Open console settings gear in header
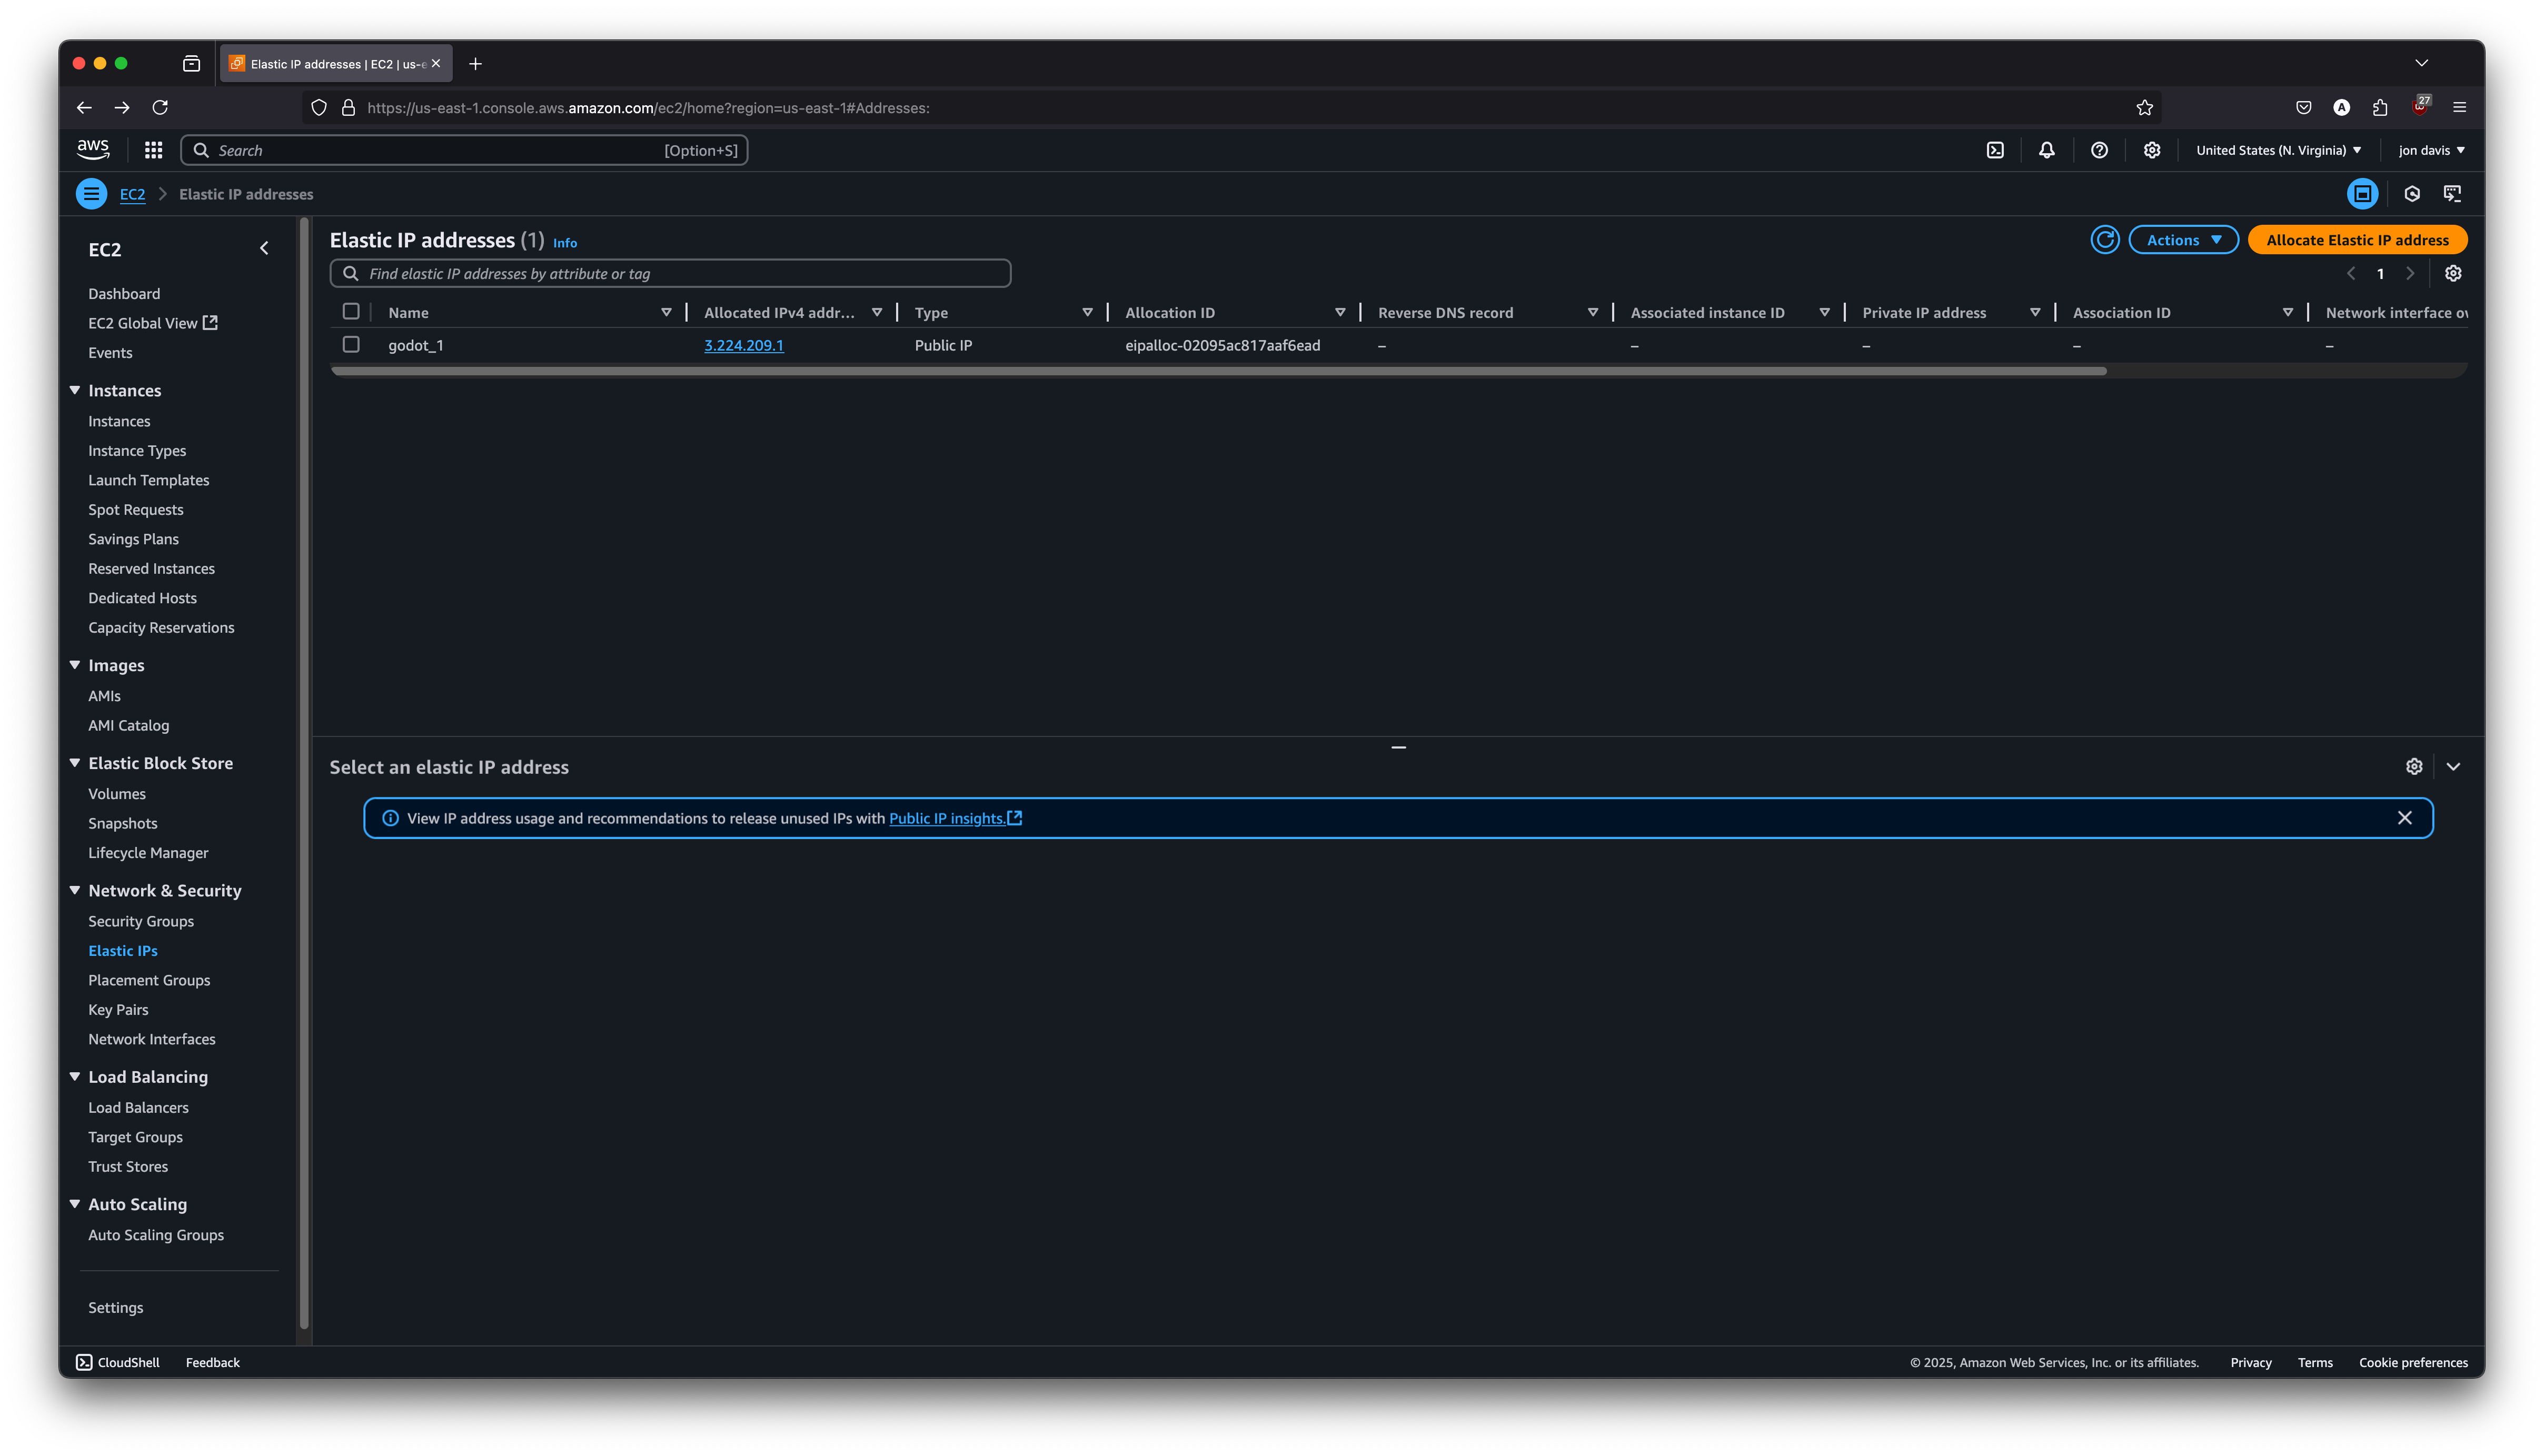This screenshot has height=1456, width=2544. 2151,150
